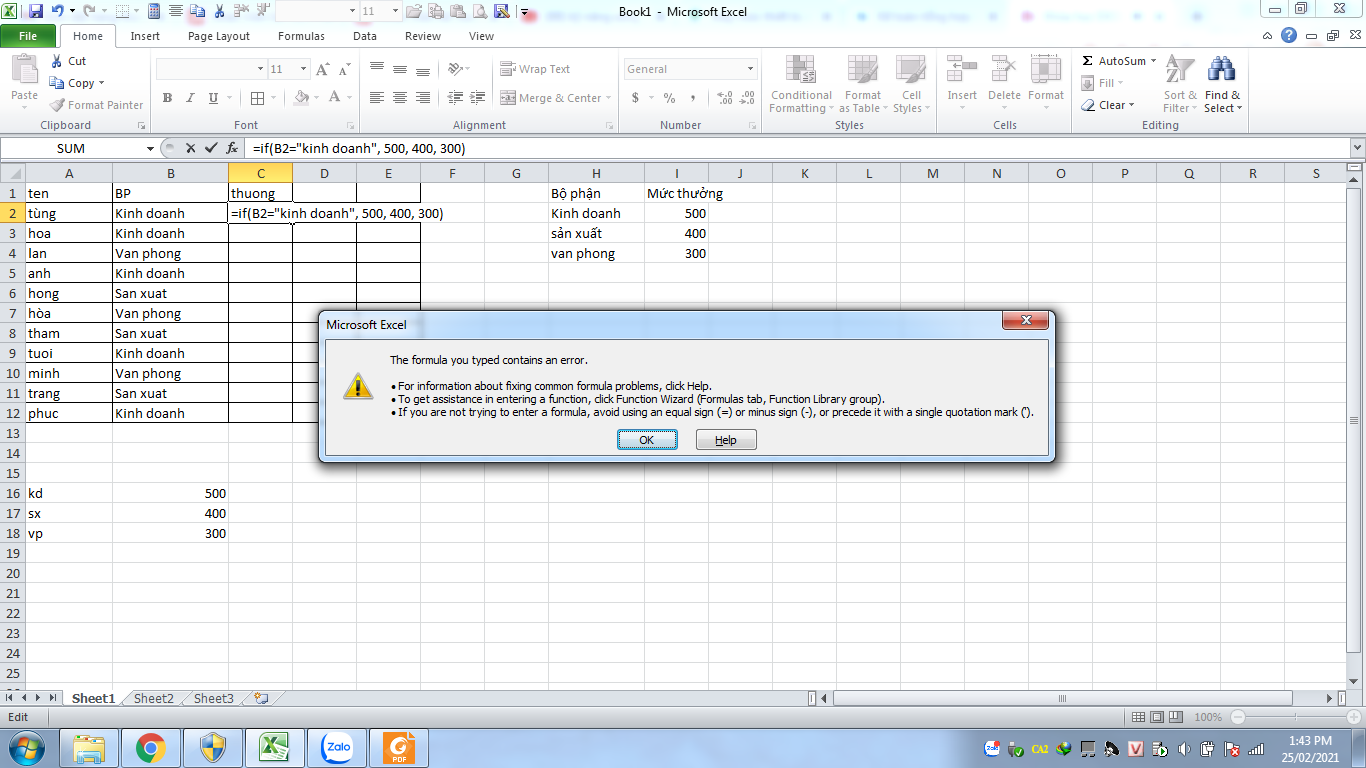
Task: Switch to the Formulas ribbon tab
Action: (301, 36)
